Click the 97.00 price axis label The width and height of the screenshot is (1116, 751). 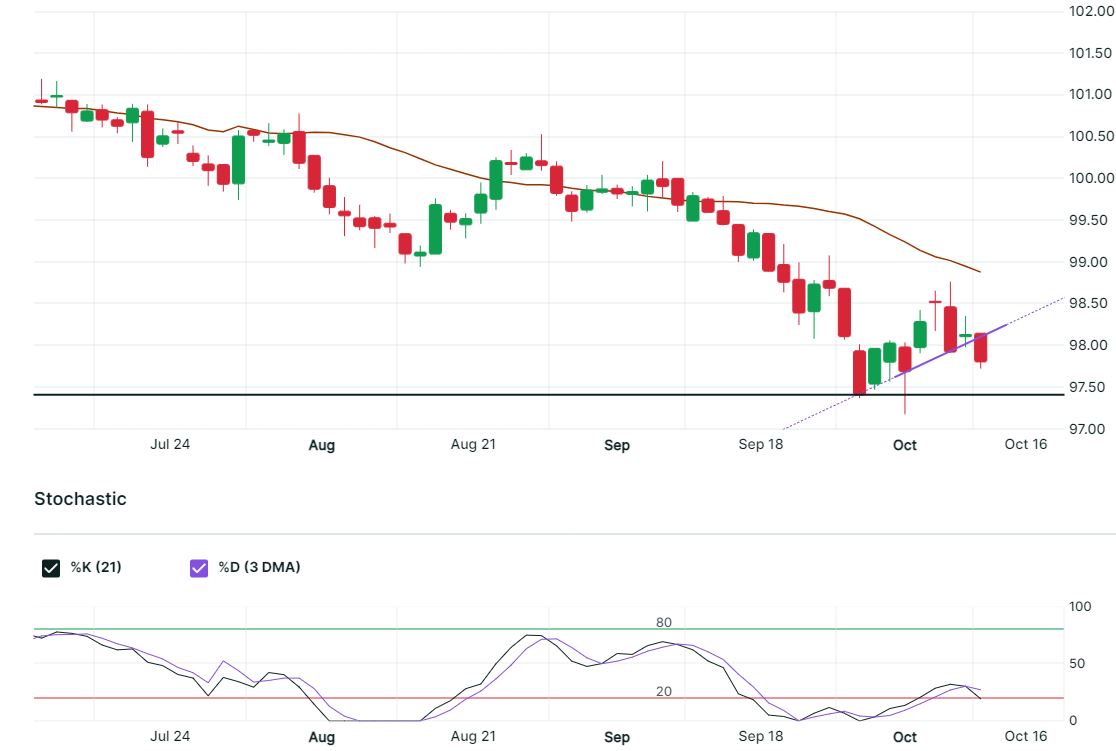pyautogui.click(x=1088, y=429)
